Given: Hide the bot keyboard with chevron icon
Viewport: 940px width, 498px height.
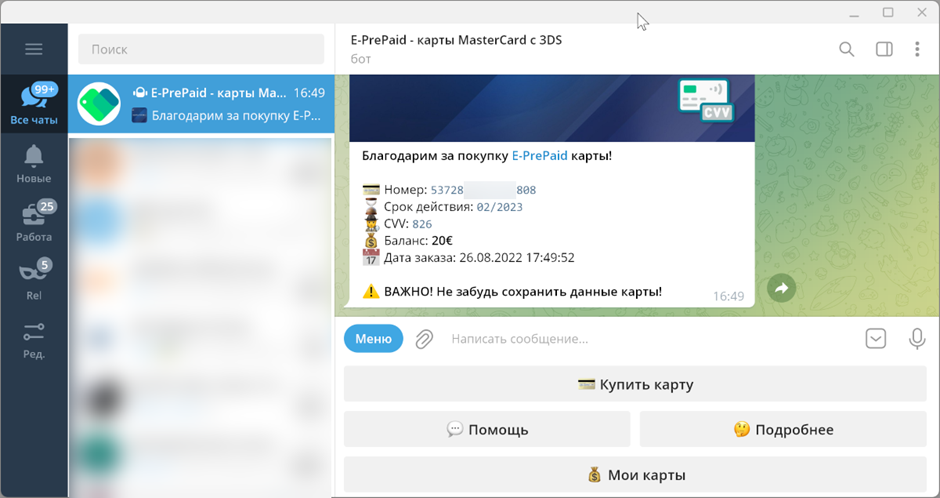Looking at the screenshot, I should click(875, 339).
